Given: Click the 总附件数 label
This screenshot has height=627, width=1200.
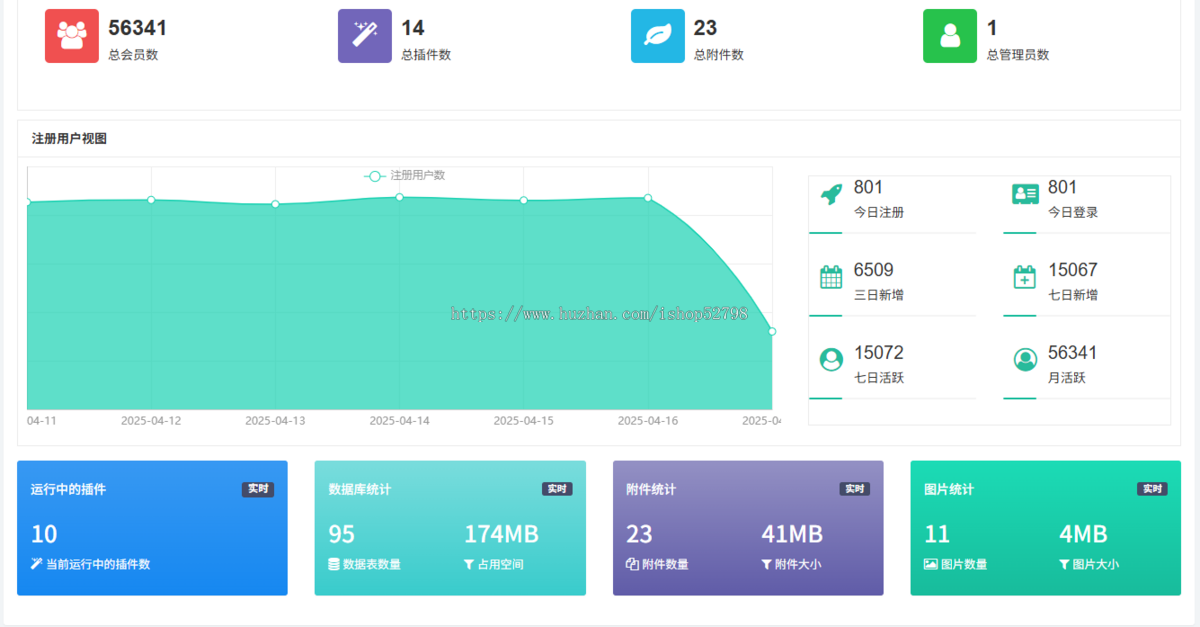Looking at the screenshot, I should [719, 55].
